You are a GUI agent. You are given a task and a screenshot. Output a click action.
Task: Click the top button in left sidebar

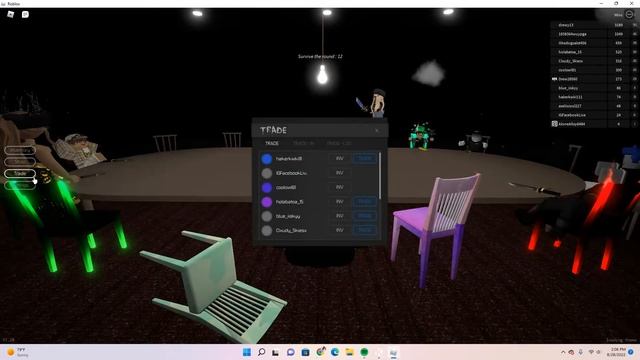click(x=20, y=150)
